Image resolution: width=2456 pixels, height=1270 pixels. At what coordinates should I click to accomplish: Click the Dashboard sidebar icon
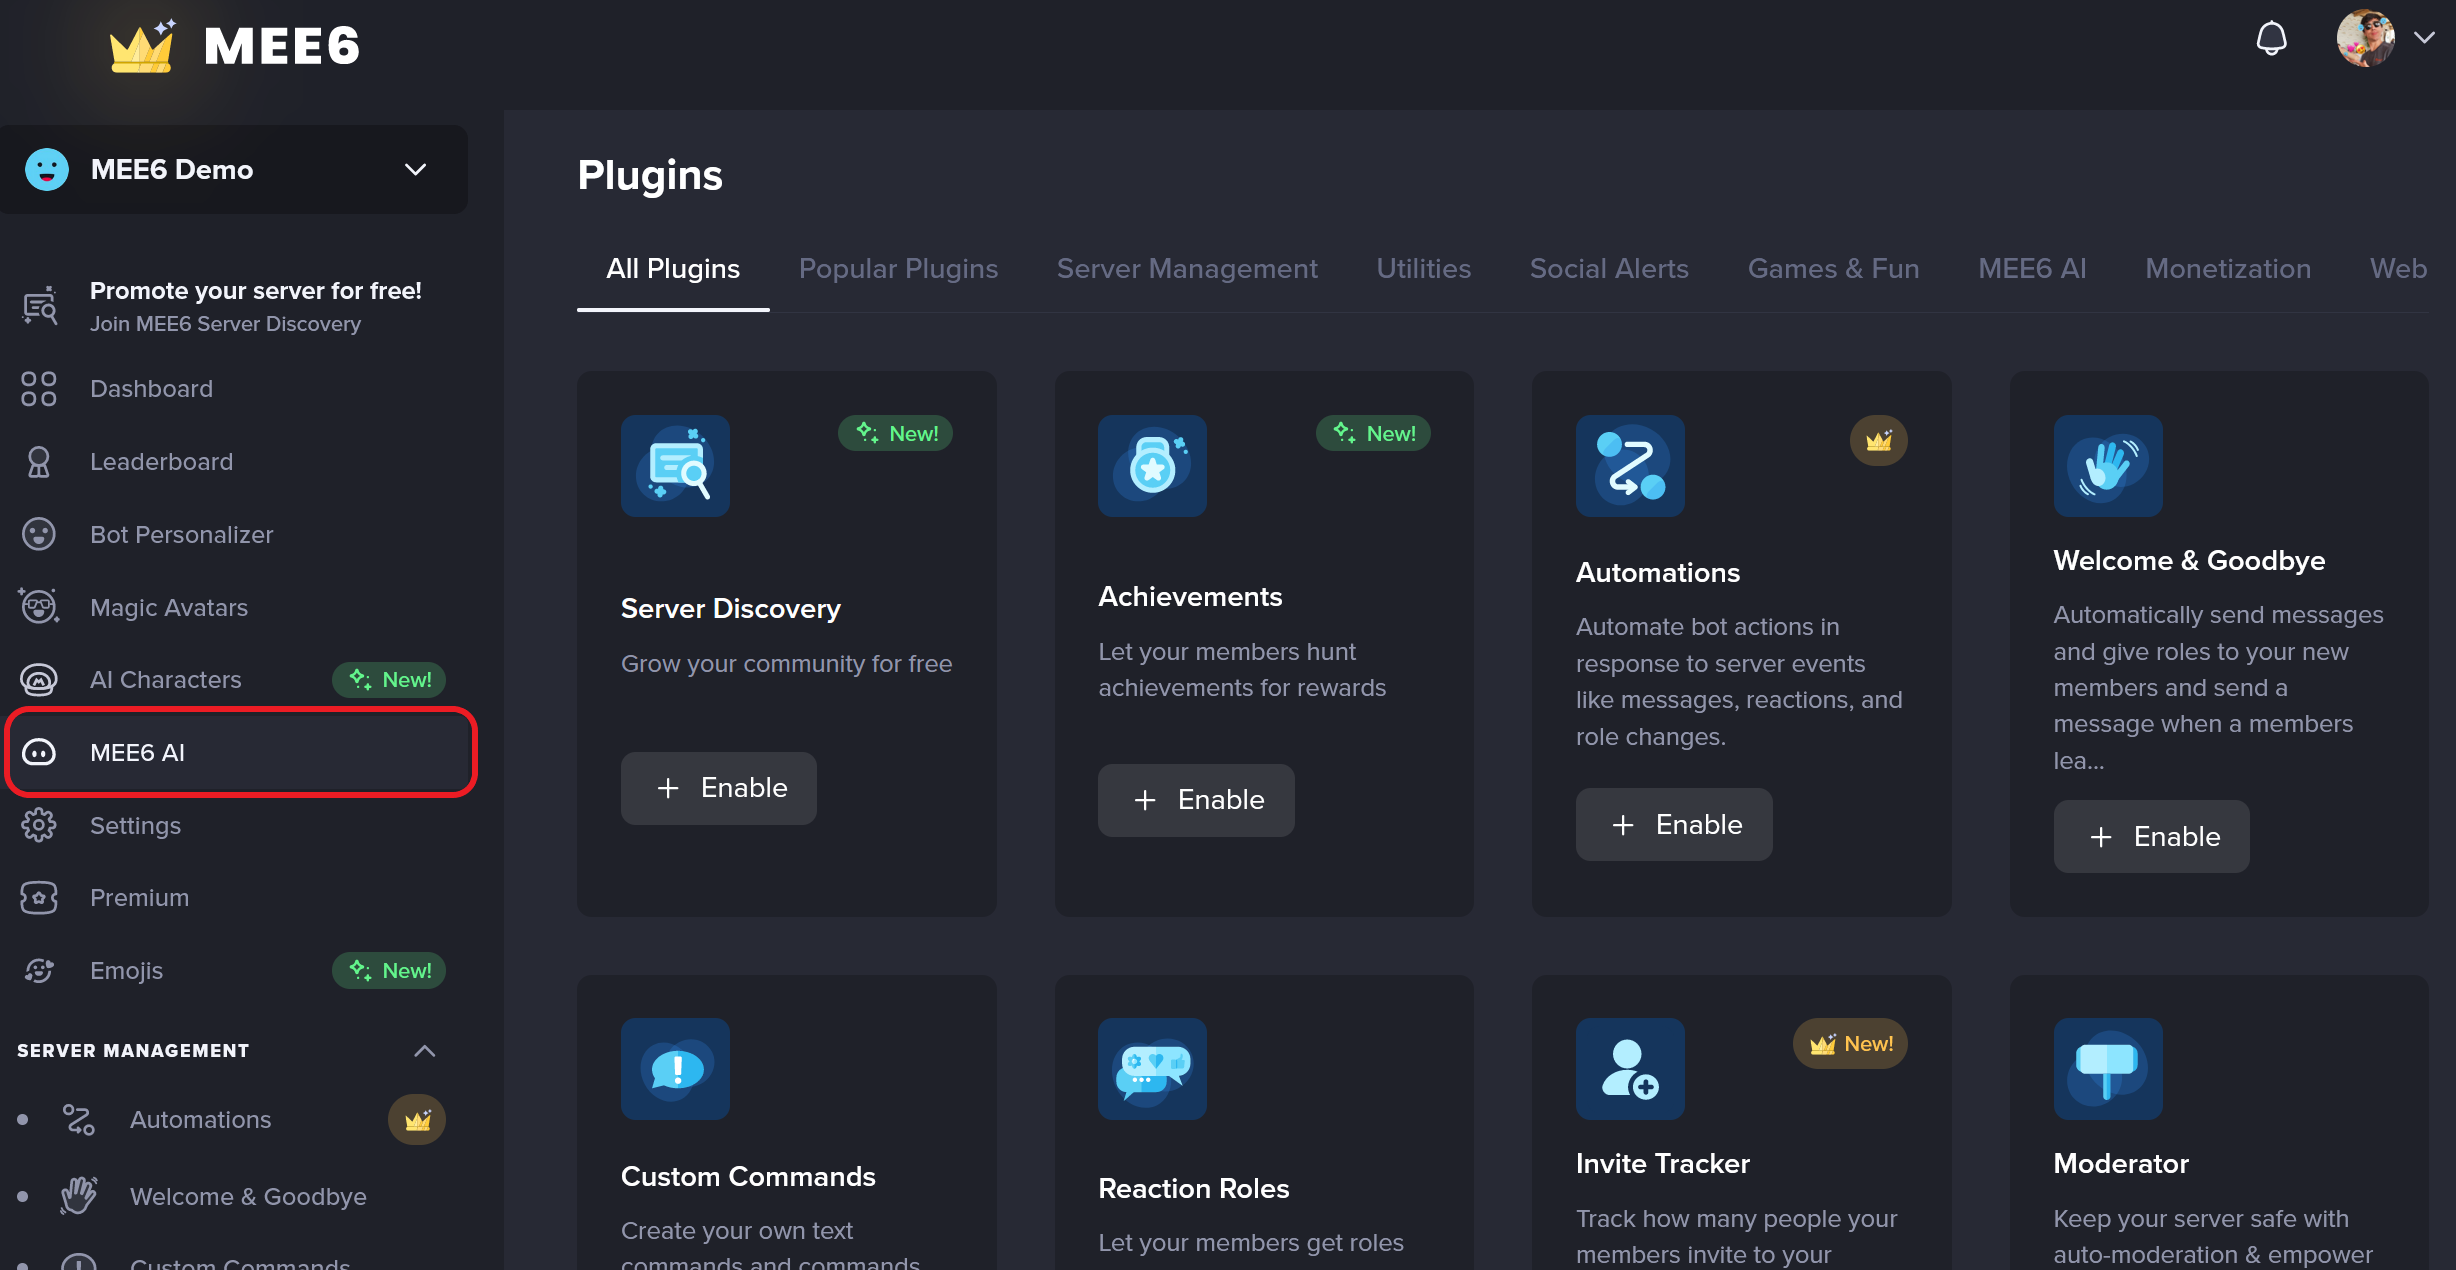tap(38, 388)
